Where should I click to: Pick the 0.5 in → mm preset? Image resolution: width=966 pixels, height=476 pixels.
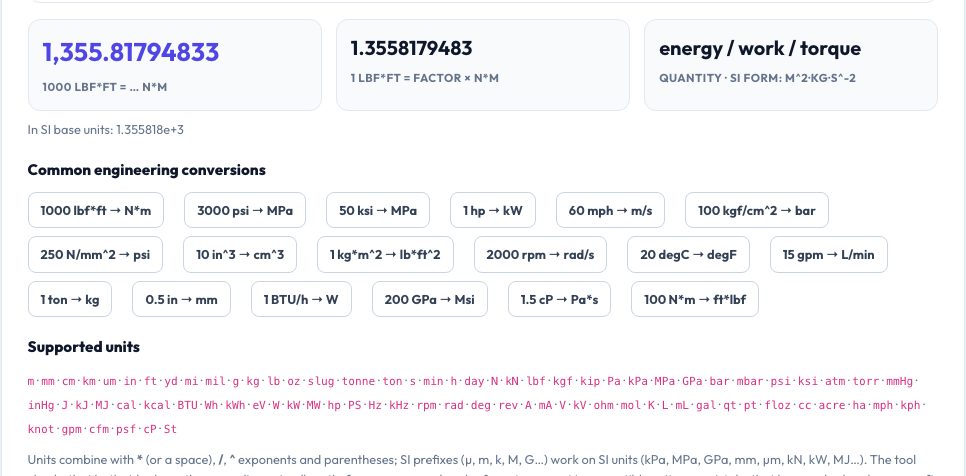[181, 299]
